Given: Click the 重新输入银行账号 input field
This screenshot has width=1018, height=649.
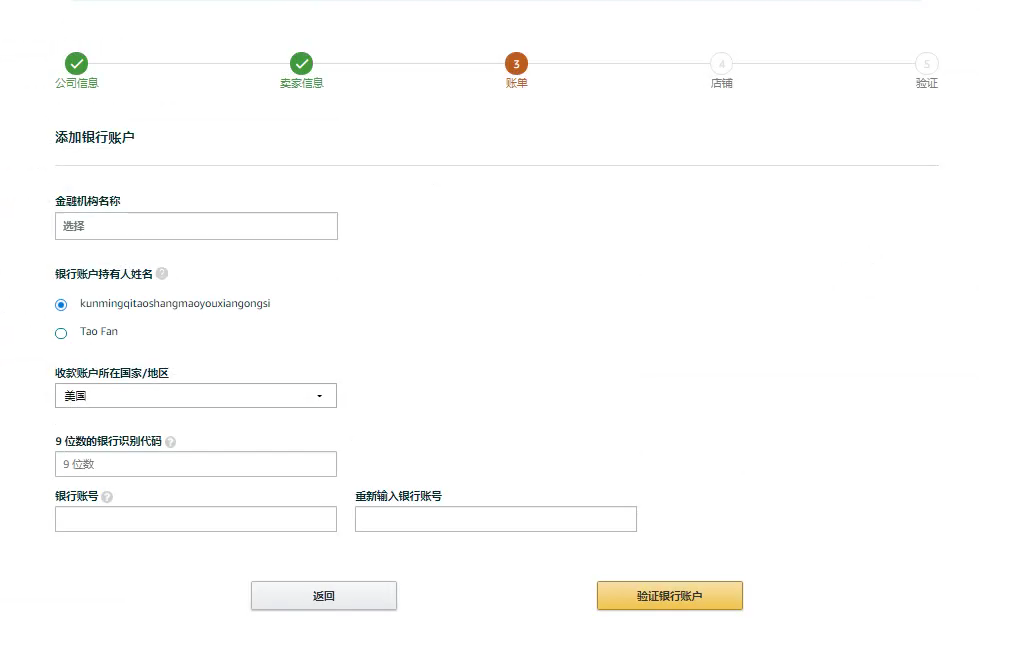Looking at the screenshot, I should [x=495, y=519].
